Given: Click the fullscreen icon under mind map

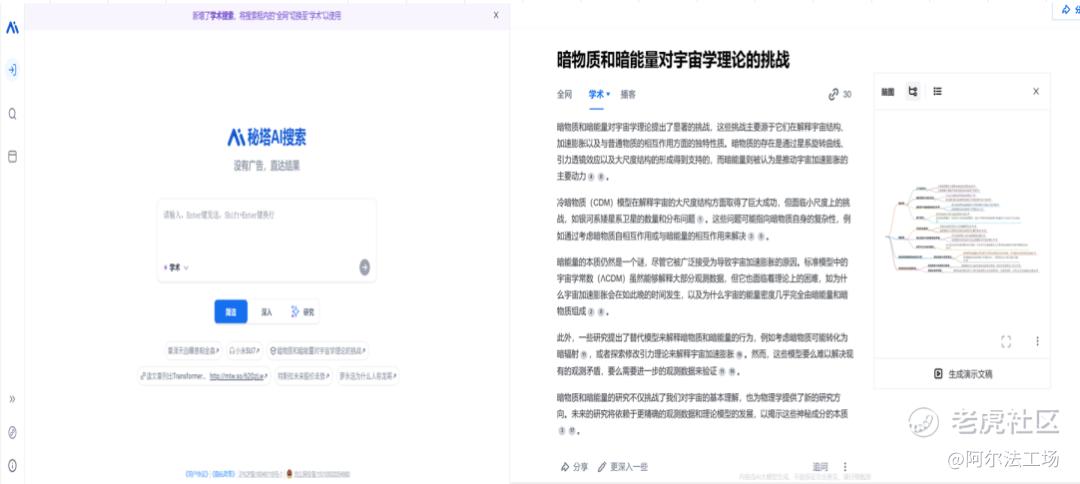Looking at the screenshot, I should pos(1006,341).
